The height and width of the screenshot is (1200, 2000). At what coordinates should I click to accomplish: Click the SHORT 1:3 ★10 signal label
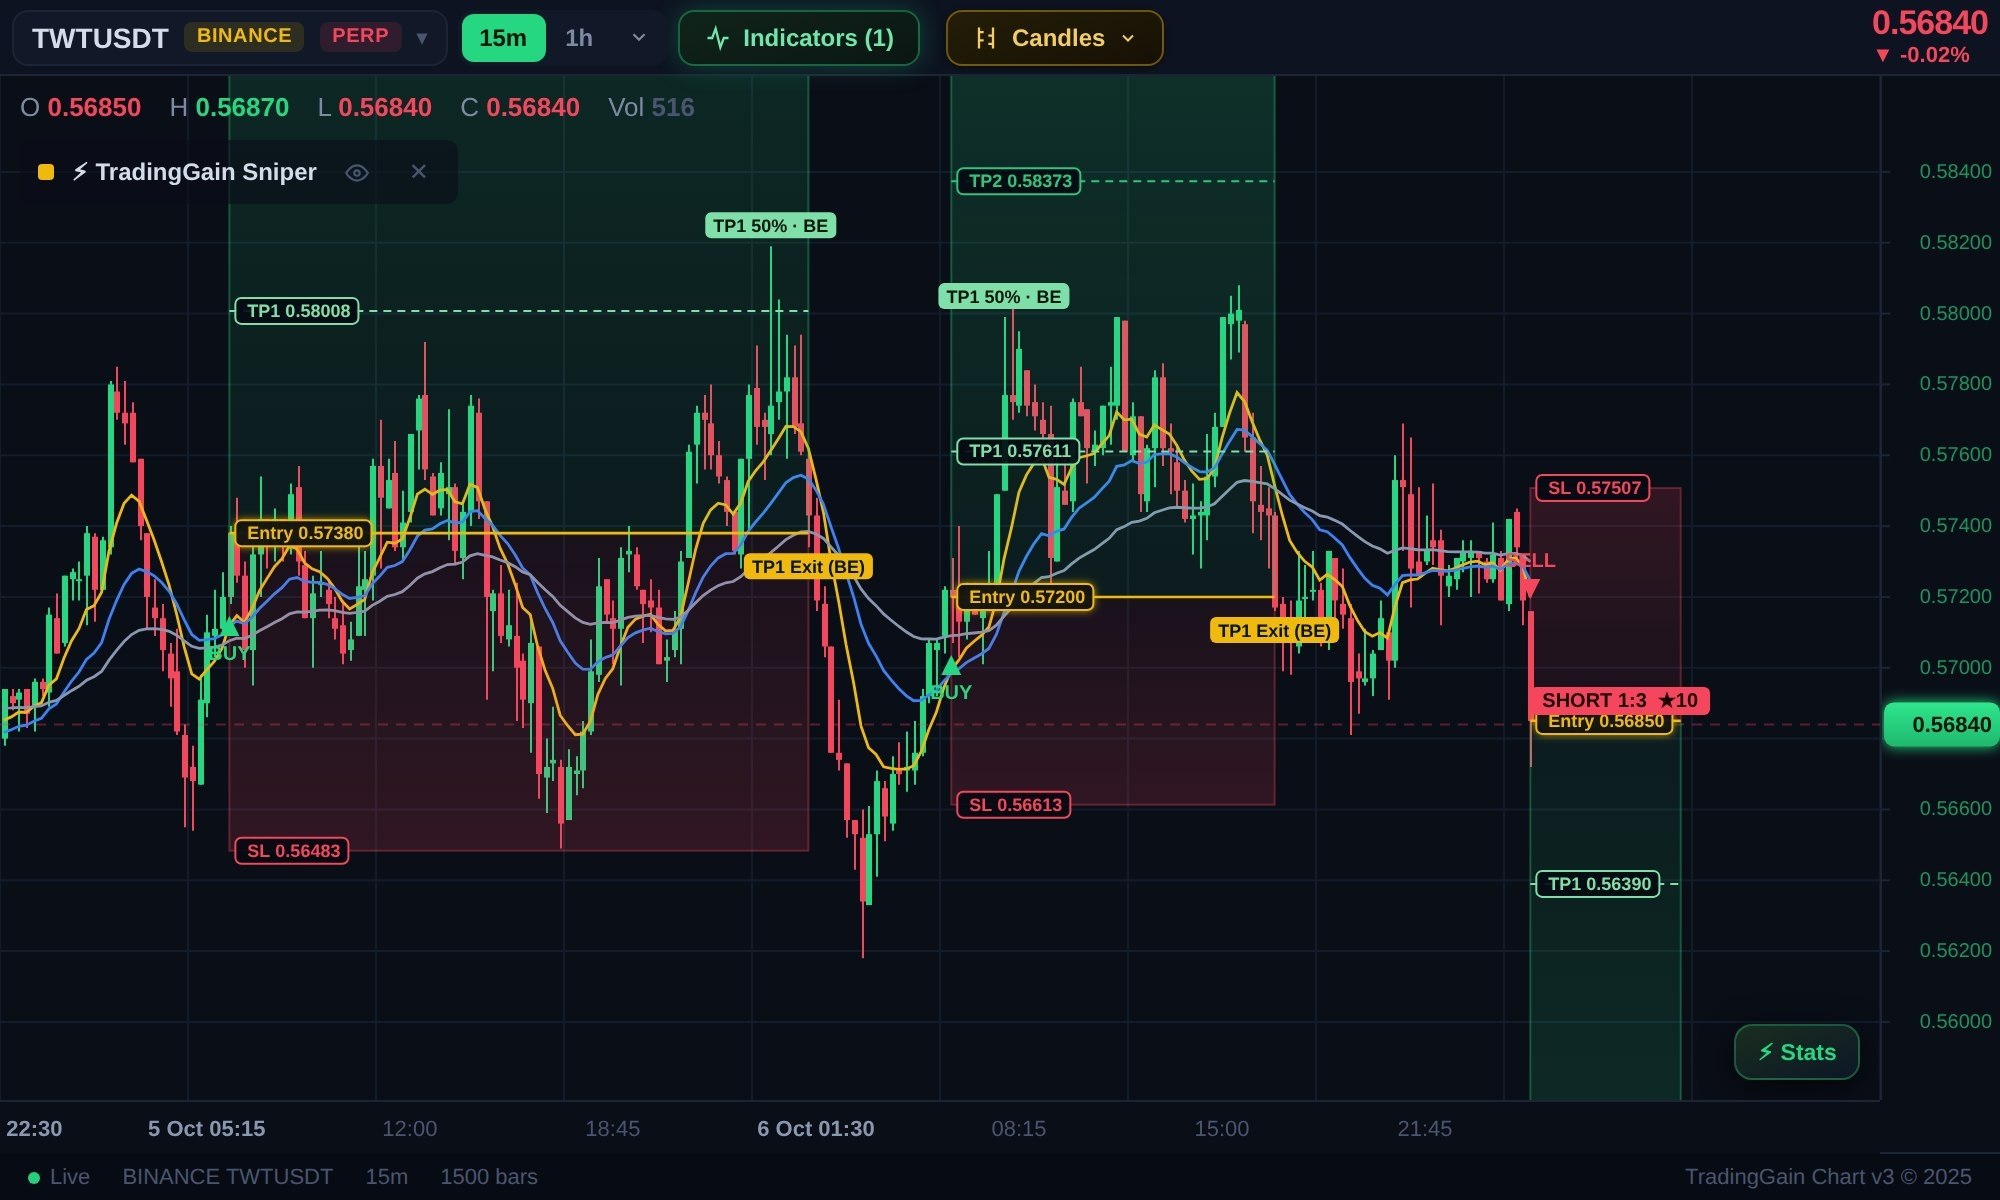pyautogui.click(x=1619, y=700)
